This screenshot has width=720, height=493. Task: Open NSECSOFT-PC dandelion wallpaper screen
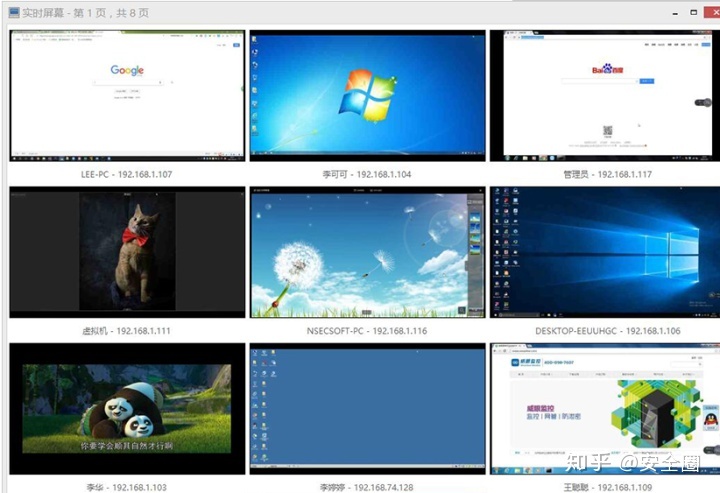367,252
